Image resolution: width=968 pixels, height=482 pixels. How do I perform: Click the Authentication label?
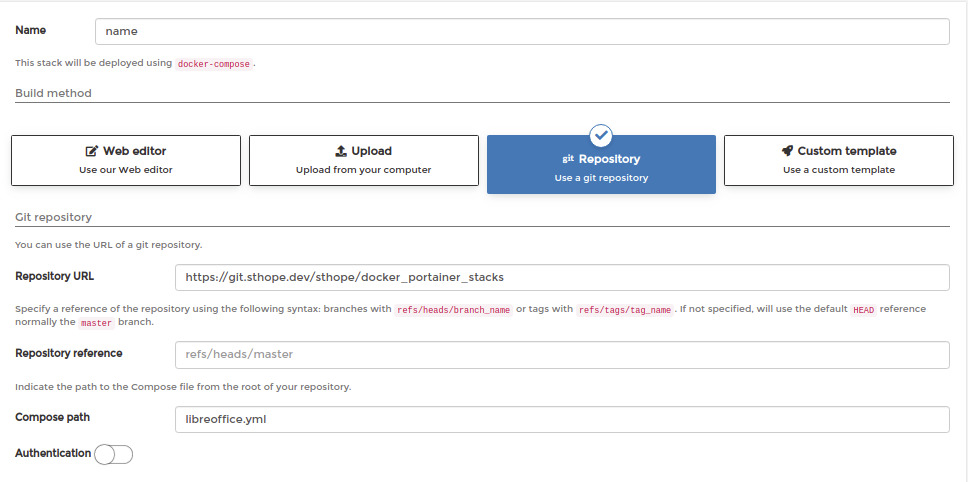pos(53,453)
